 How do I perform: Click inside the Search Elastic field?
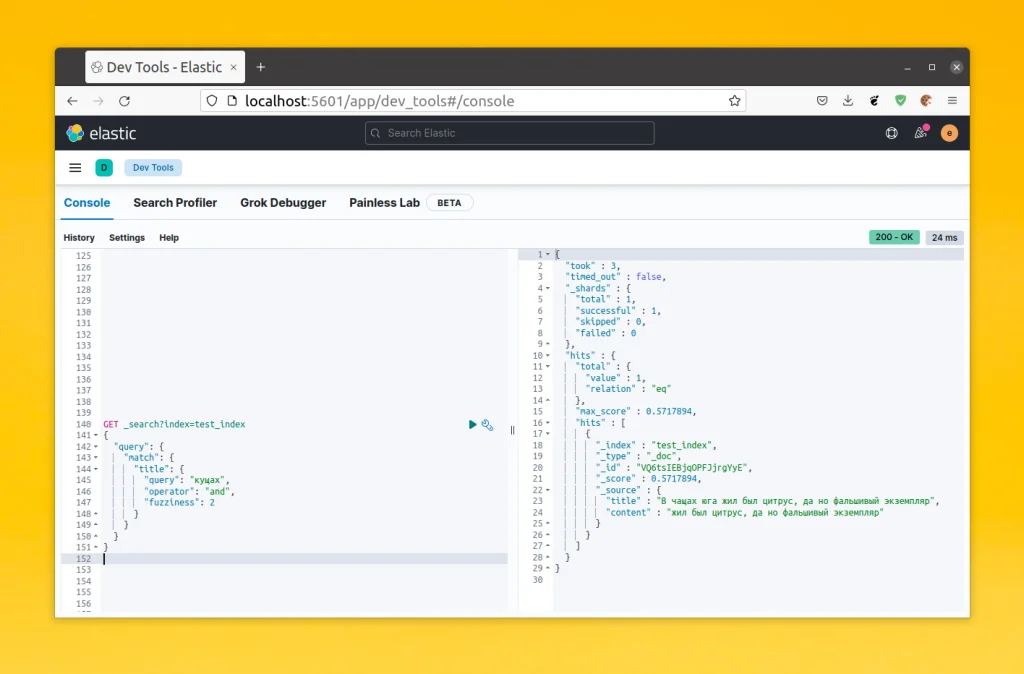509,132
